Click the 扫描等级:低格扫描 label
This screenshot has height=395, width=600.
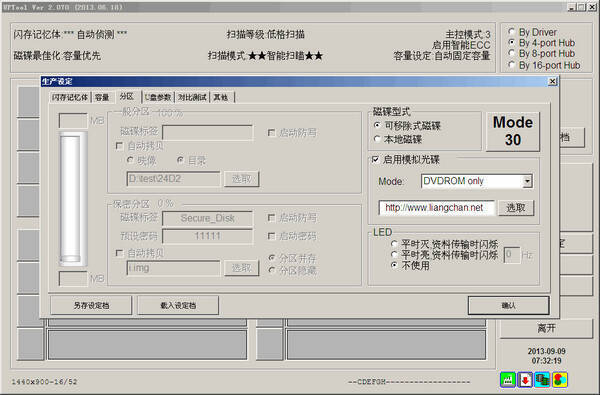[x=266, y=34]
